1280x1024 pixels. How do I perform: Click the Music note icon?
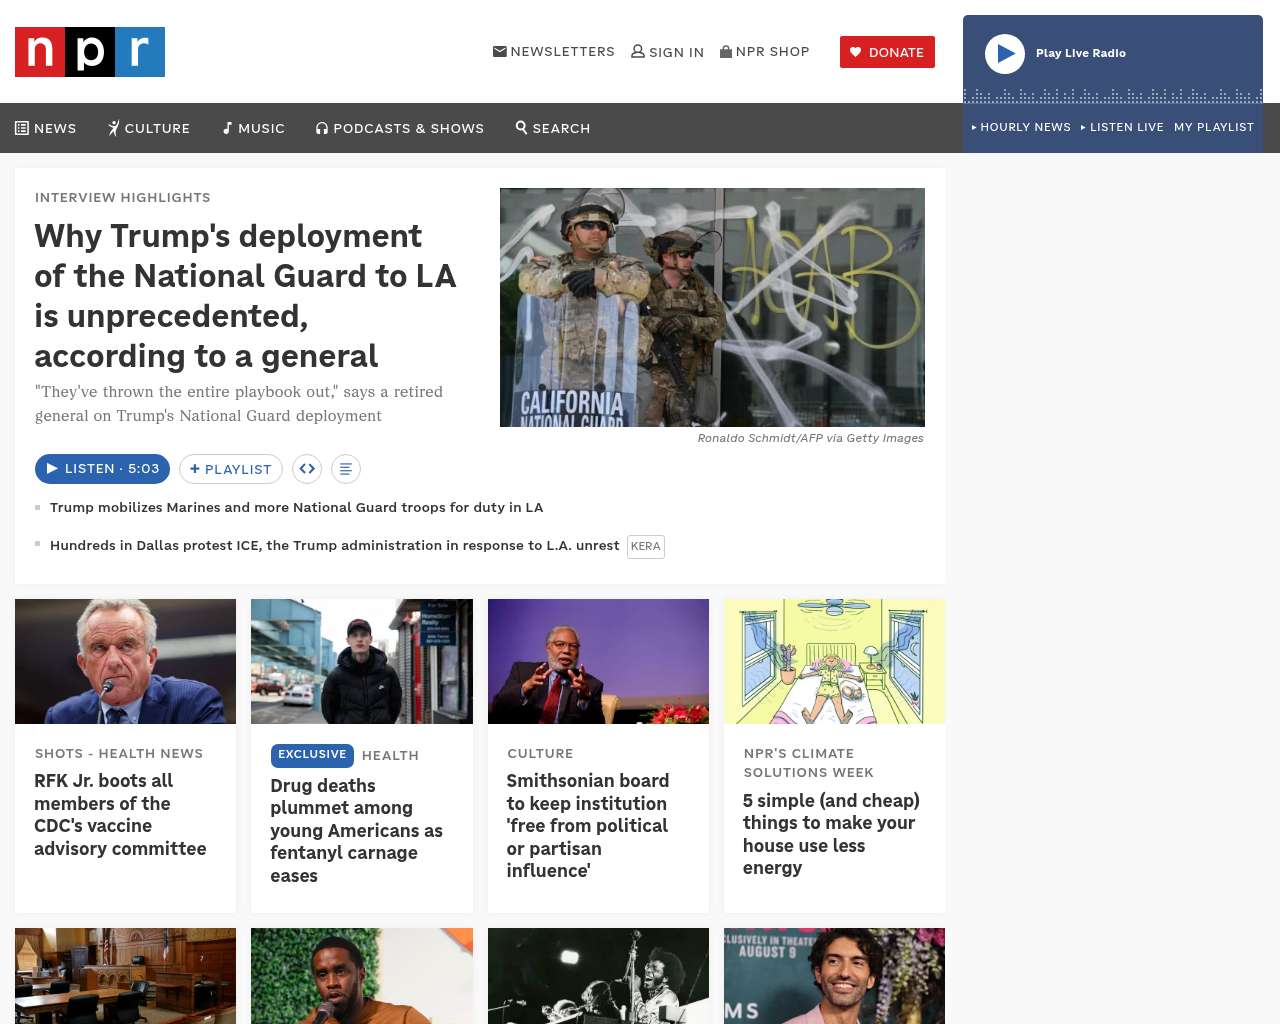click(227, 128)
